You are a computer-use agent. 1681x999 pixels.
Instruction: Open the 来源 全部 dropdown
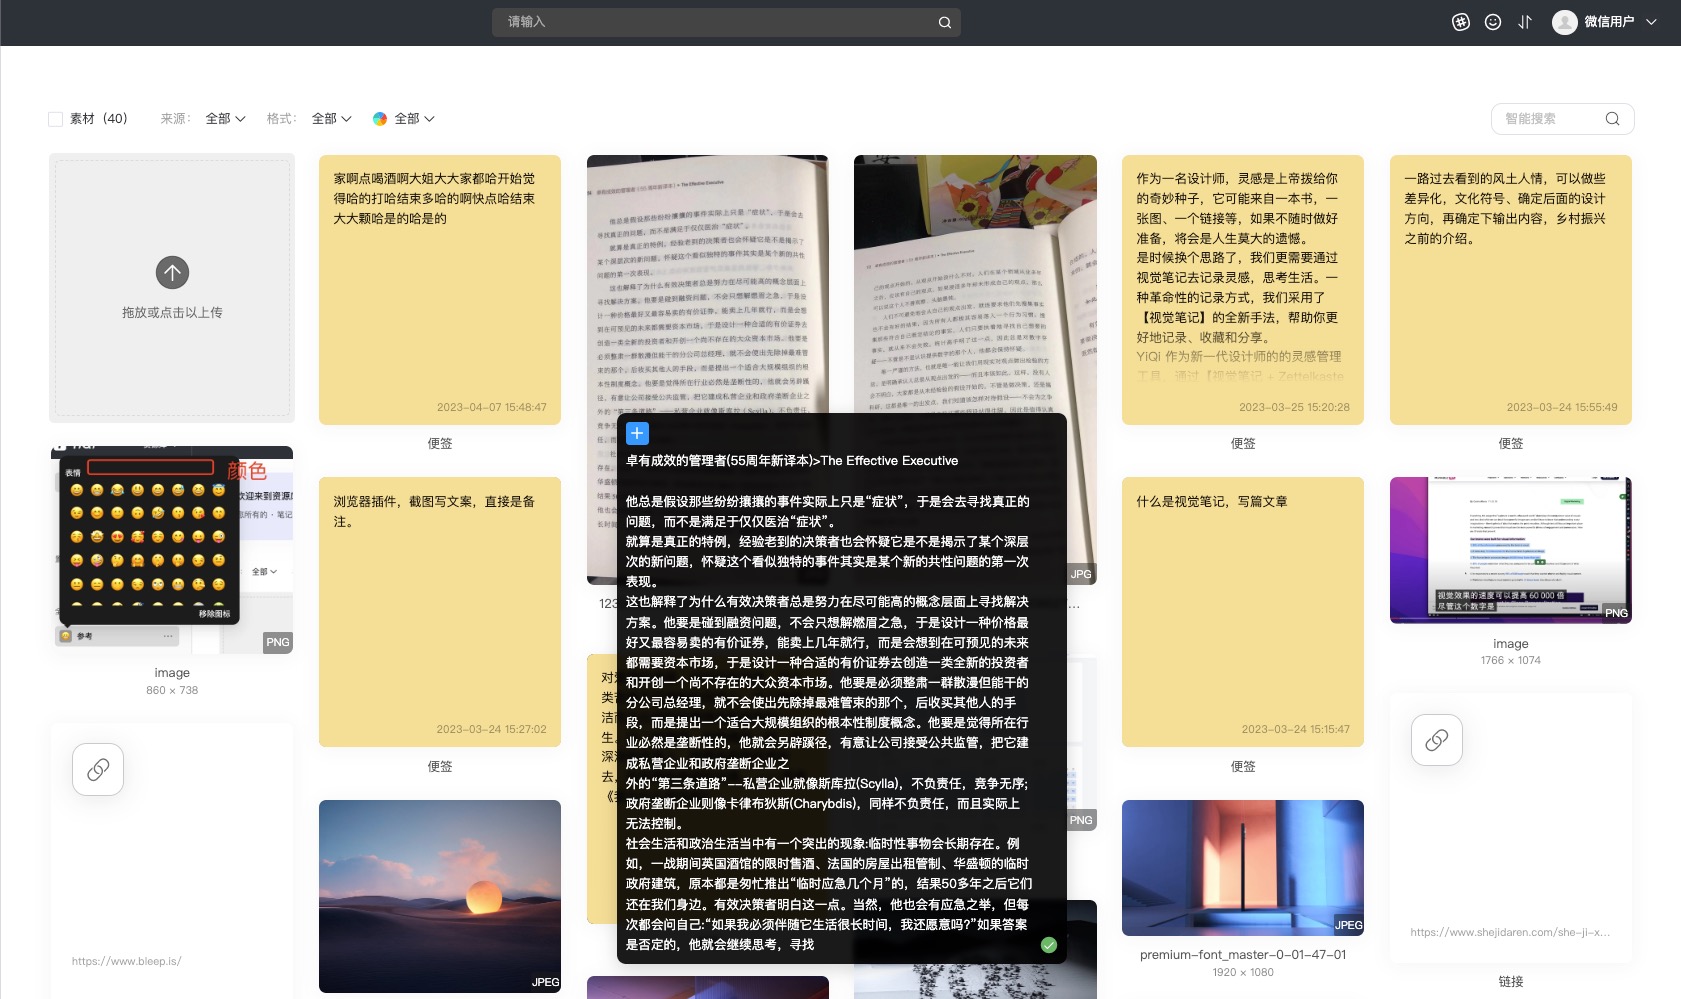click(x=225, y=119)
